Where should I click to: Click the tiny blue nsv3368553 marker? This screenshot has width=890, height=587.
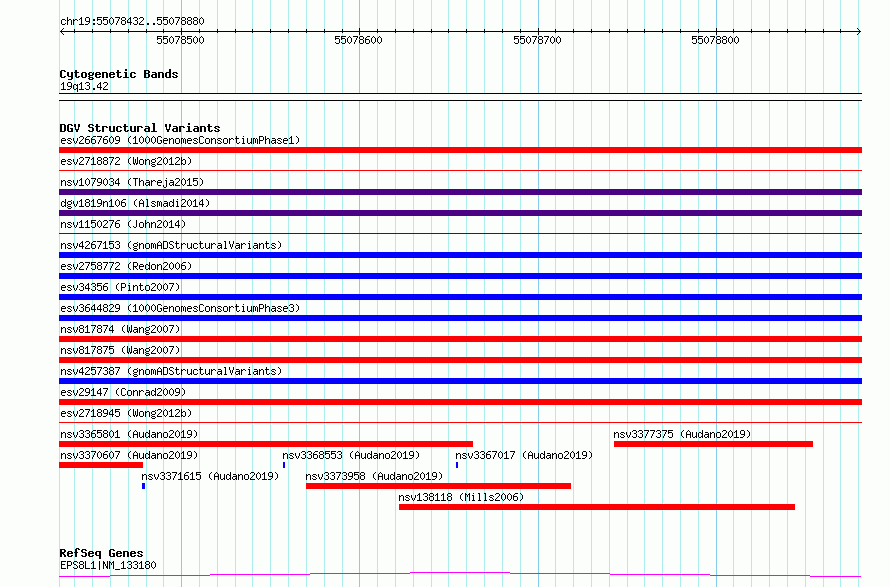click(284, 465)
